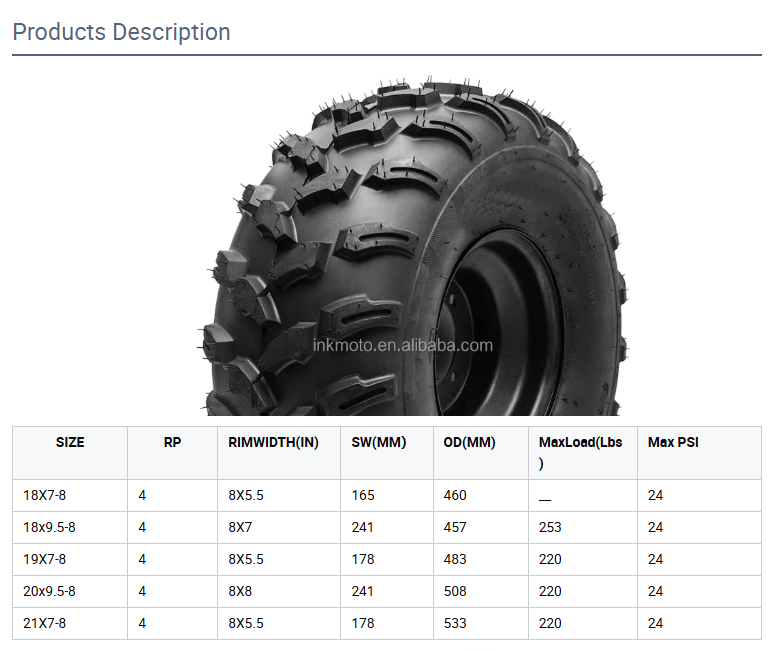Click the 20x9.5-8 size cell
Screen dimensions: 776x651
point(49,591)
